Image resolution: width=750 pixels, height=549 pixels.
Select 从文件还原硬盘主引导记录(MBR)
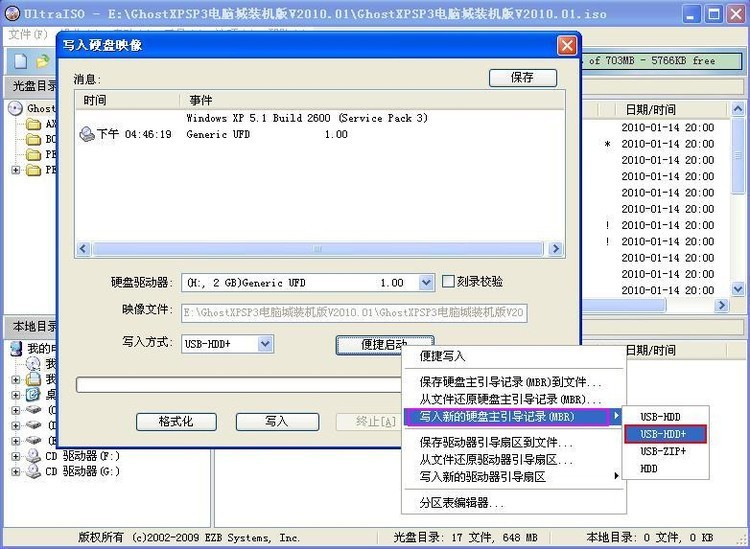pyautogui.click(x=515, y=399)
